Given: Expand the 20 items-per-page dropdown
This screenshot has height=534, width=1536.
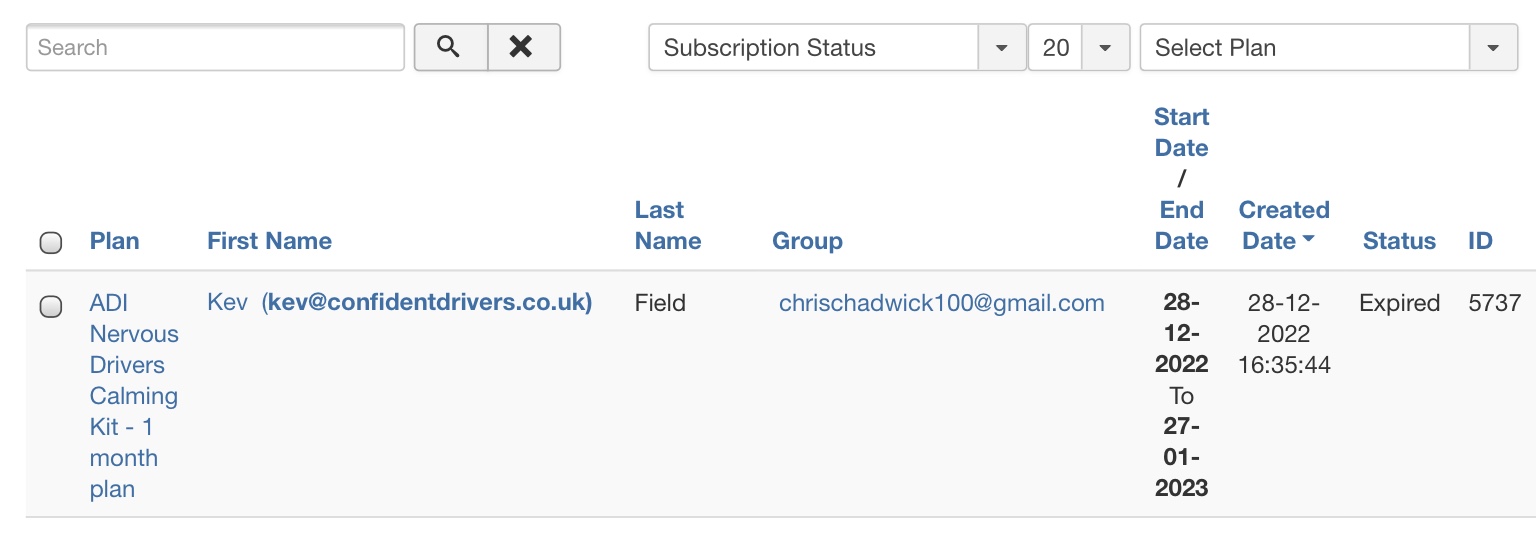Looking at the screenshot, I should [x=1079, y=47].
